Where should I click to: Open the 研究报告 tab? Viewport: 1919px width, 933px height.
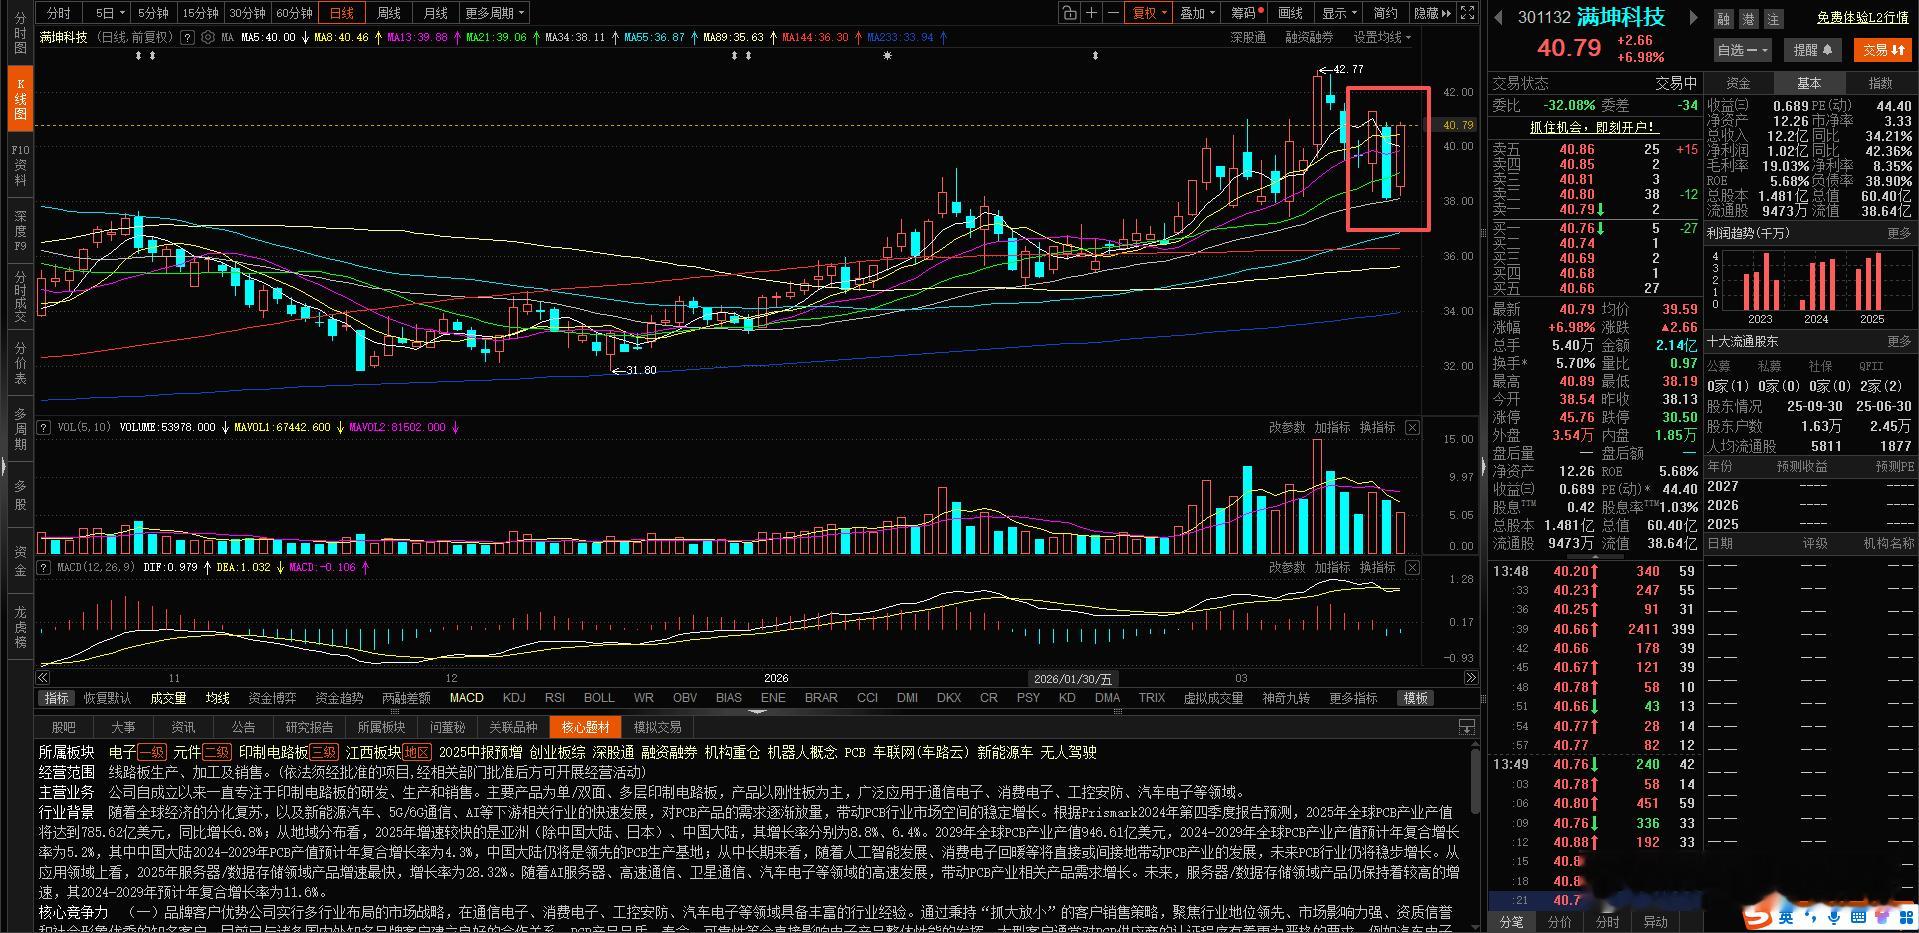pyautogui.click(x=309, y=727)
